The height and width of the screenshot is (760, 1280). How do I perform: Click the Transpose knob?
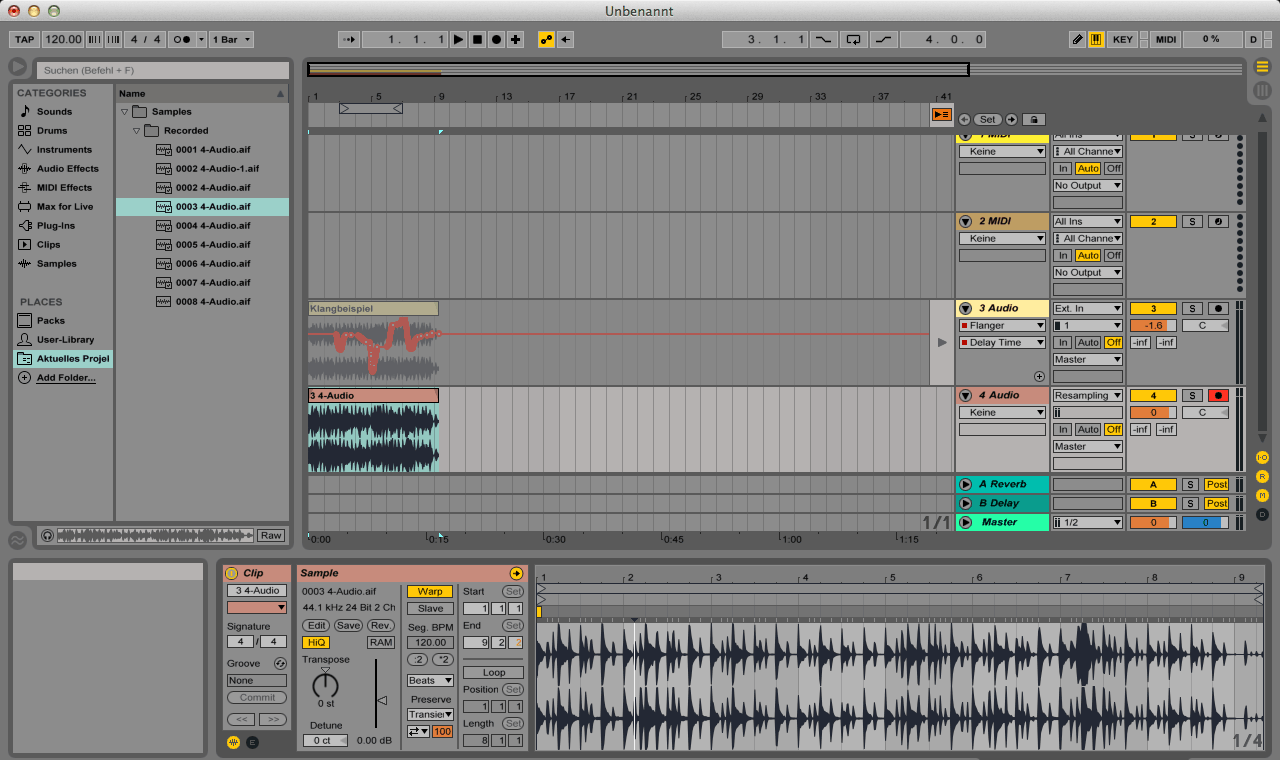(325, 686)
